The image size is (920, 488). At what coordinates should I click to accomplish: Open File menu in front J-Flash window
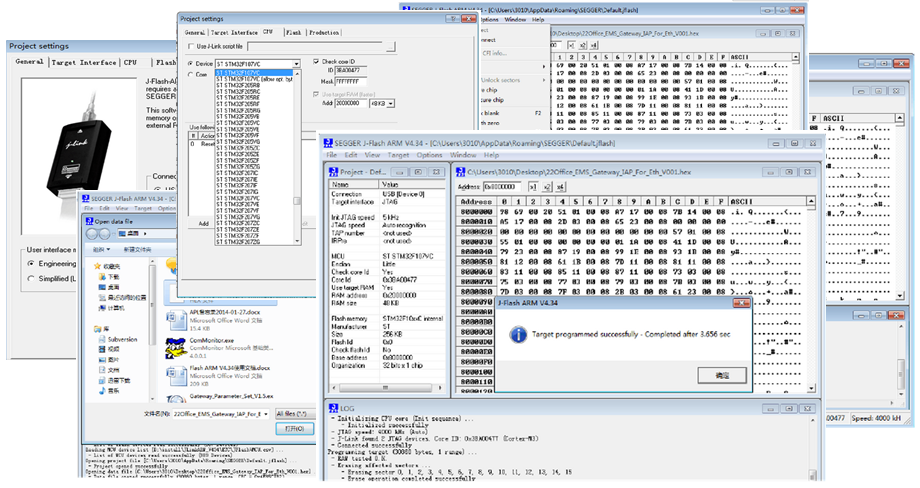pyautogui.click(x=332, y=155)
